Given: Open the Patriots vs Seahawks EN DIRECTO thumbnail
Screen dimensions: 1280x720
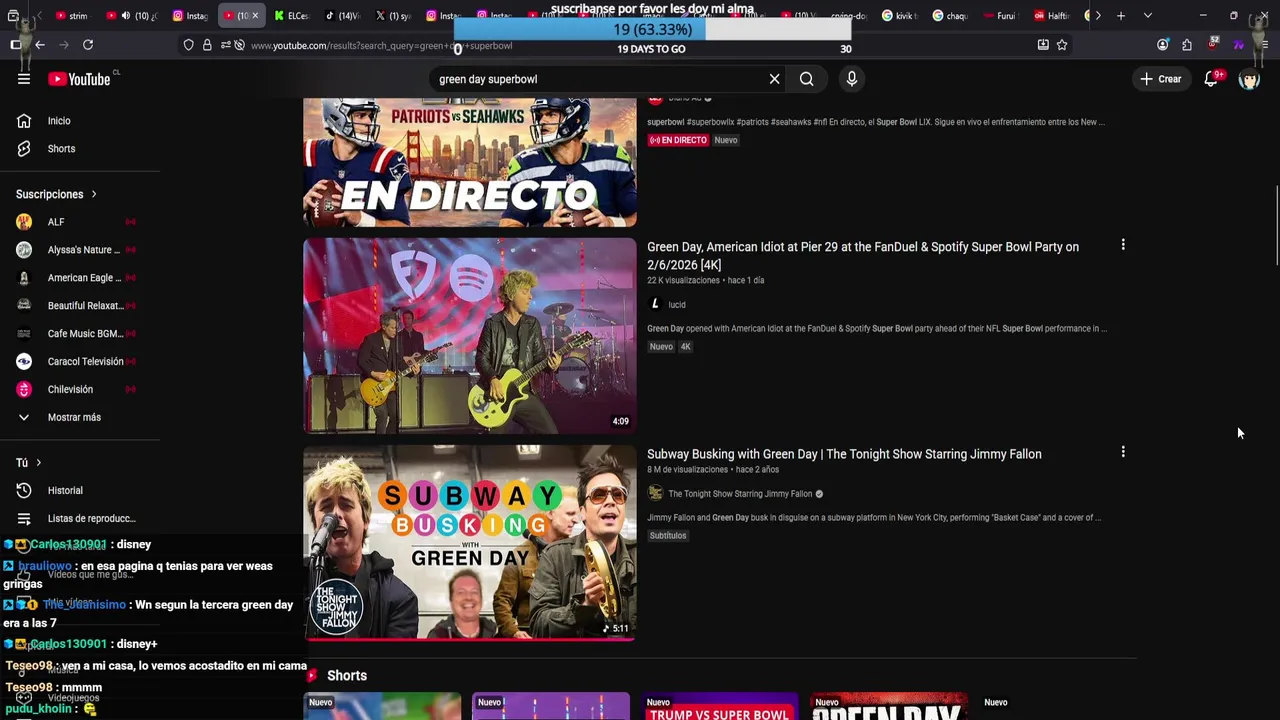Looking at the screenshot, I should (x=469, y=163).
